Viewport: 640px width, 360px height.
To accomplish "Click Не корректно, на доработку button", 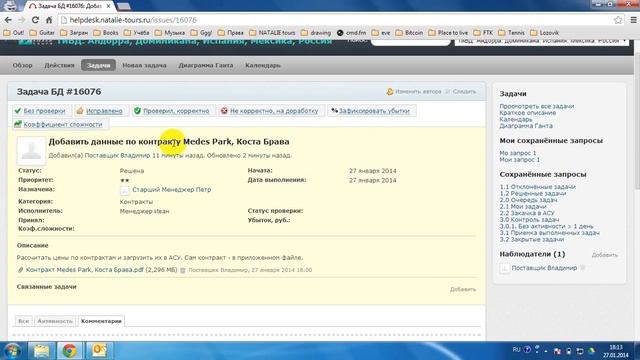I will 270,111.
